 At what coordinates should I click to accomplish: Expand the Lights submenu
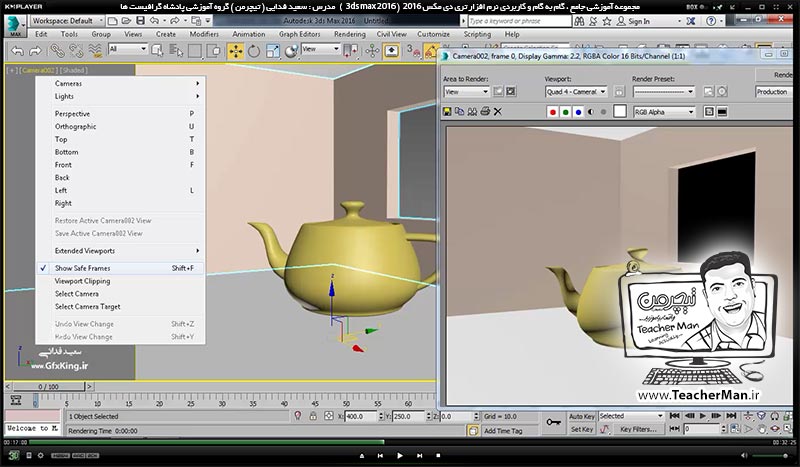pos(120,96)
